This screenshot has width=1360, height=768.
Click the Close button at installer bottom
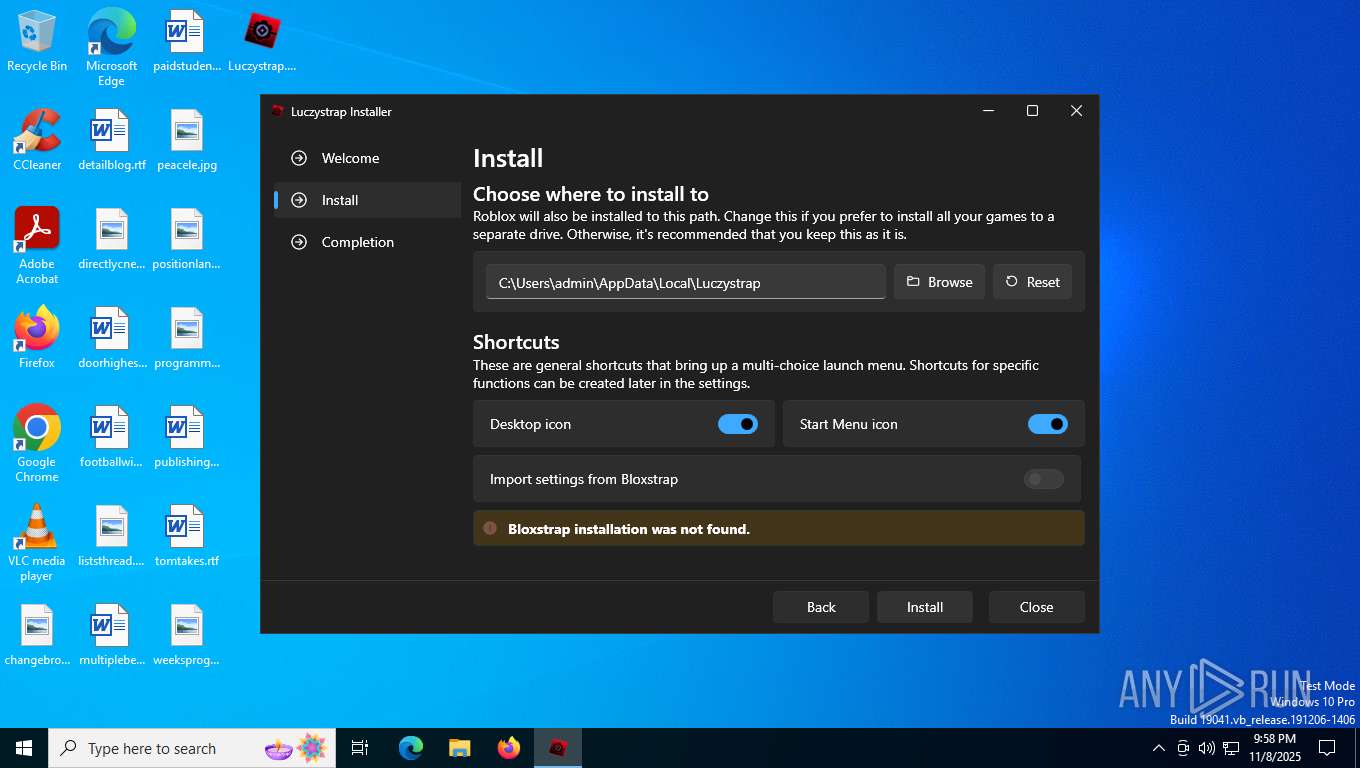pos(1037,607)
